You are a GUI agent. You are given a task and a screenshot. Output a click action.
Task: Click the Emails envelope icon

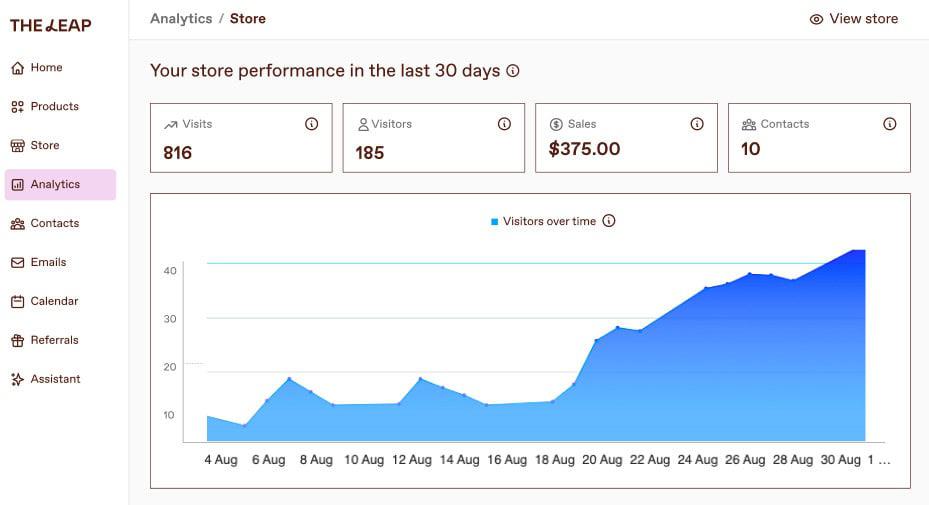coord(17,263)
